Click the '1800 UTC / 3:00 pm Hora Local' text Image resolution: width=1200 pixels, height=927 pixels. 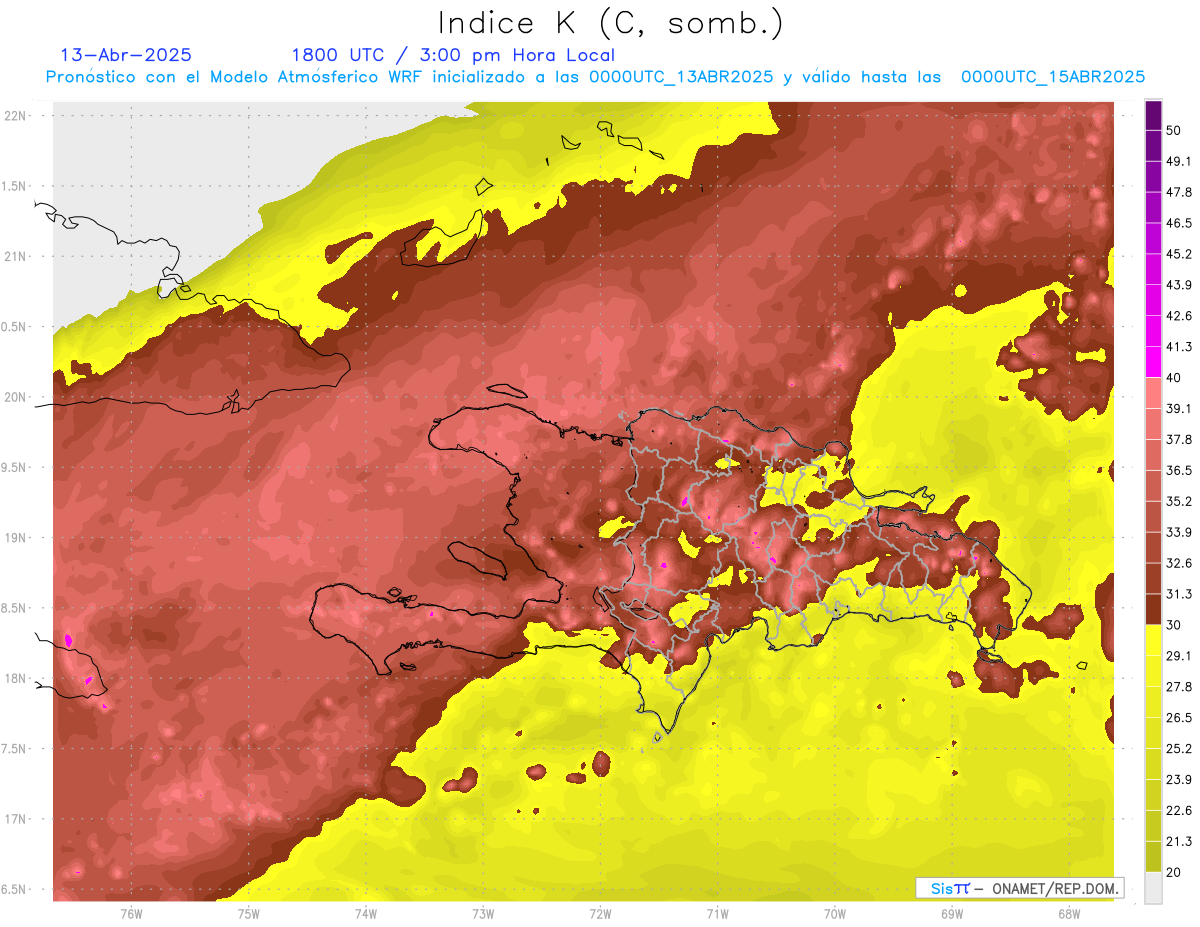coord(453,55)
